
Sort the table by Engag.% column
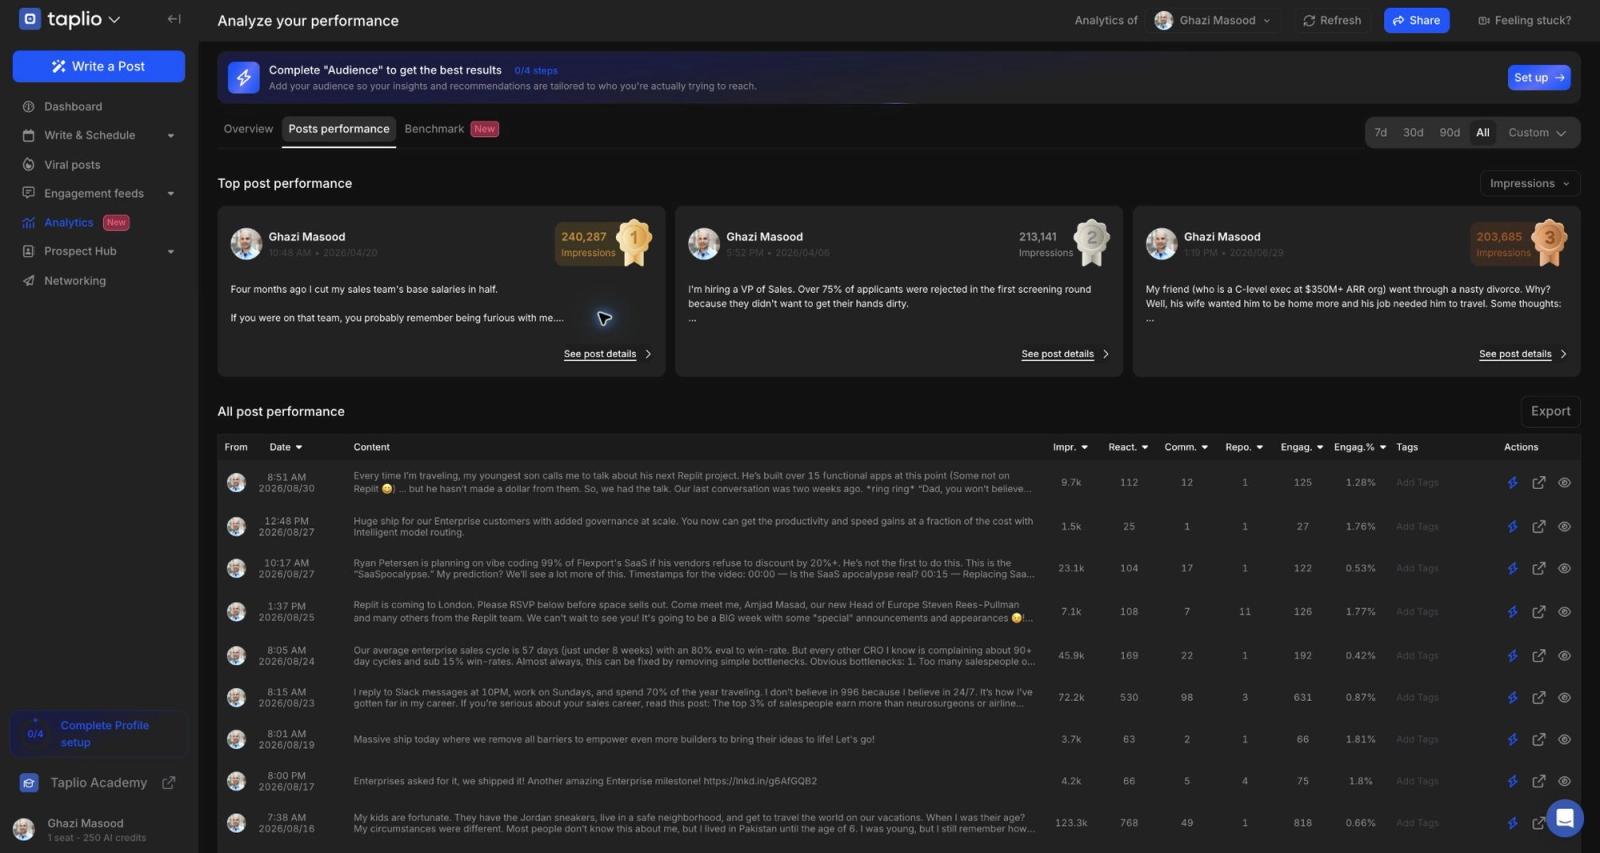coord(1360,447)
